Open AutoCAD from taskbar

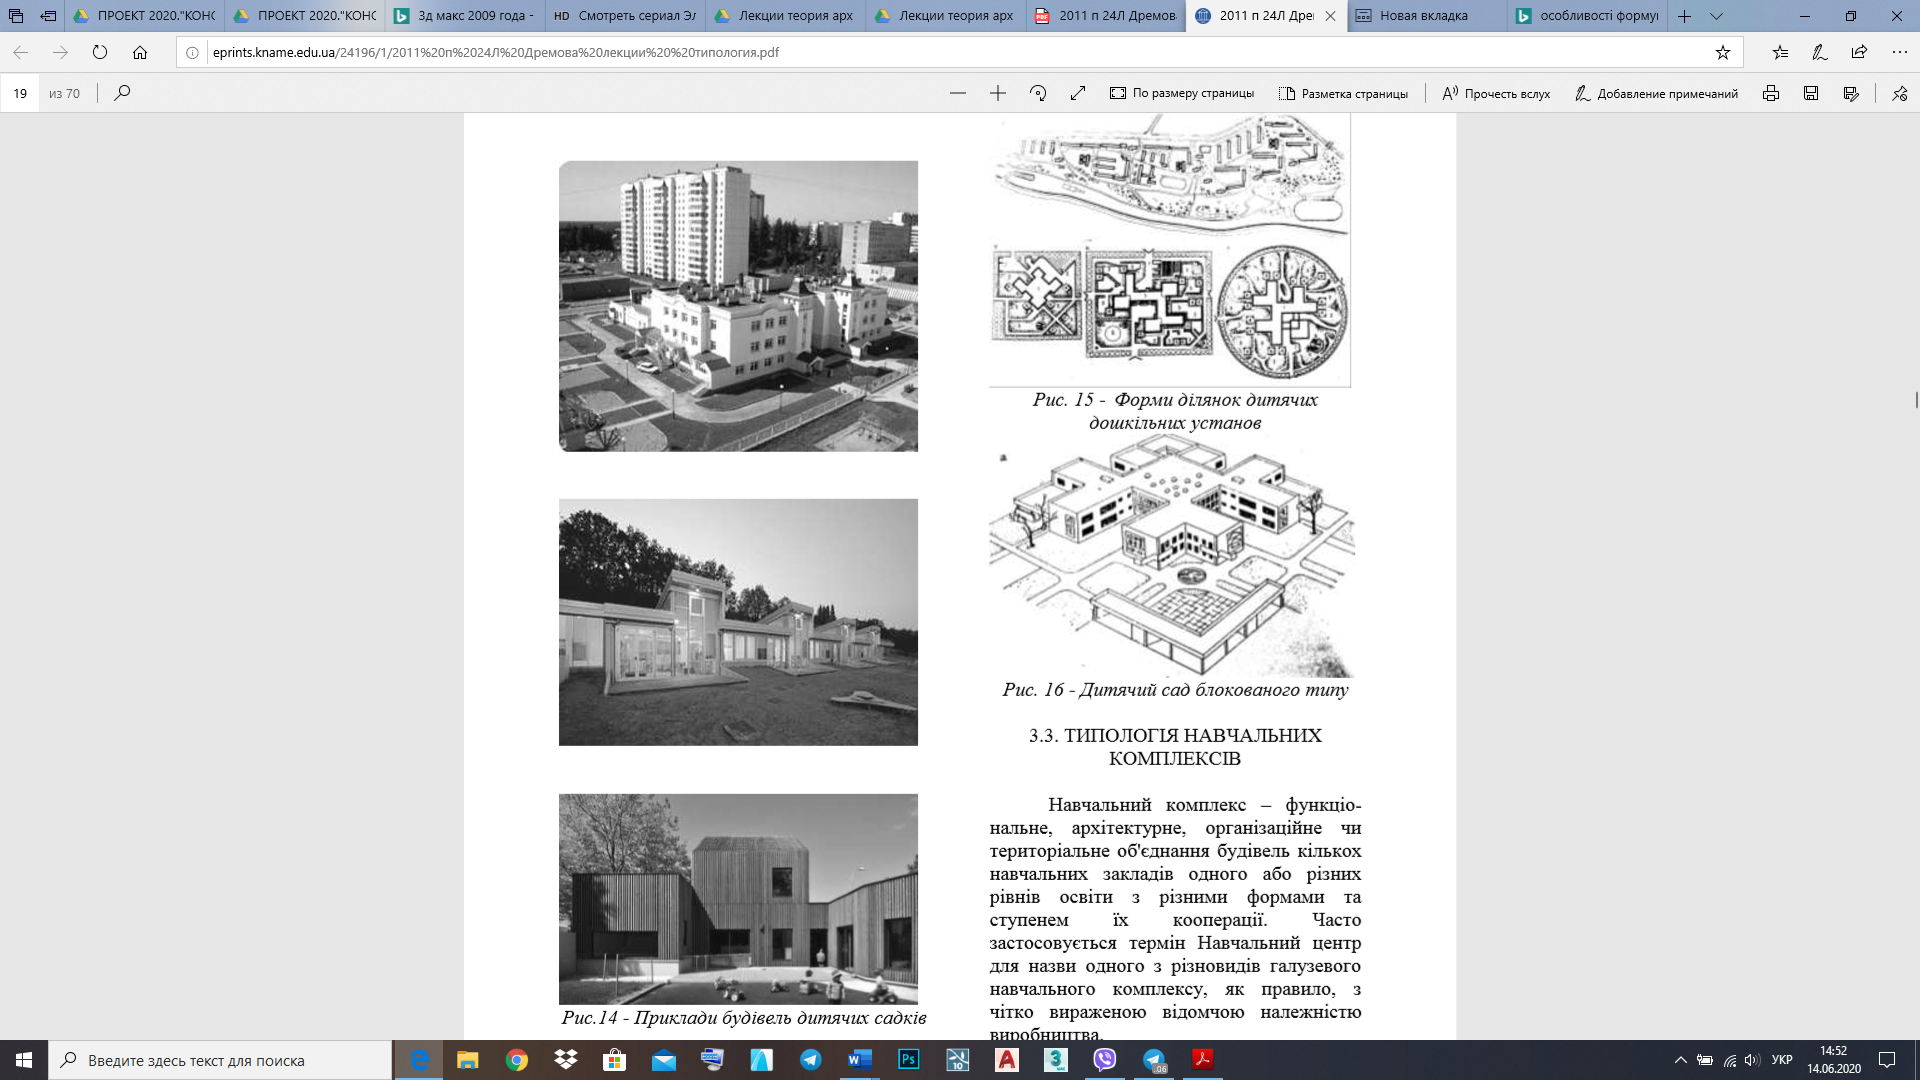pyautogui.click(x=1007, y=1060)
